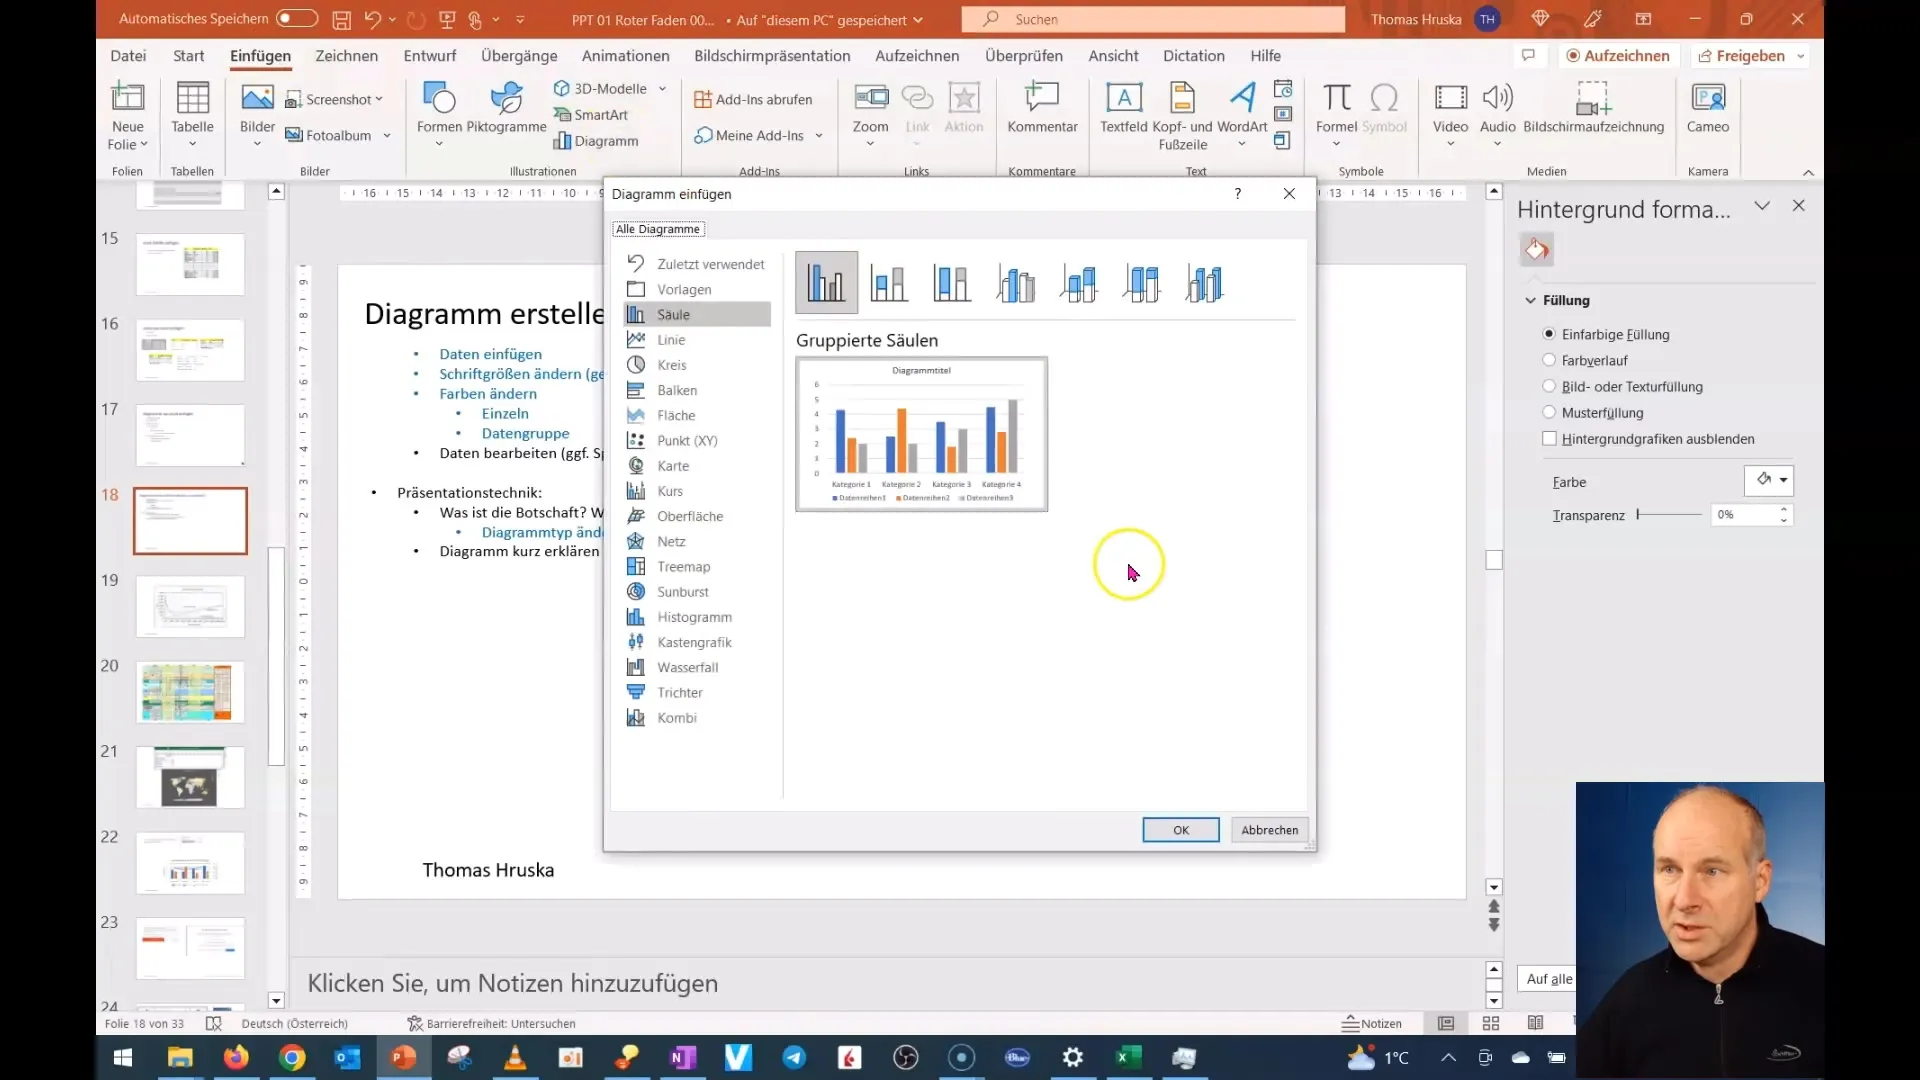Click Abbrechen in chart dialog
1920x1080 pixels.
tap(1270, 830)
